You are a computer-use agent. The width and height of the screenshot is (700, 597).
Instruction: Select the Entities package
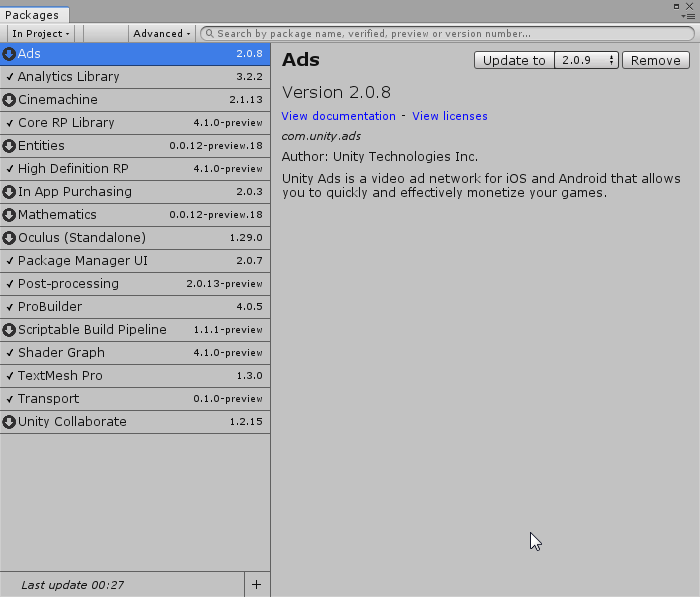(135, 146)
